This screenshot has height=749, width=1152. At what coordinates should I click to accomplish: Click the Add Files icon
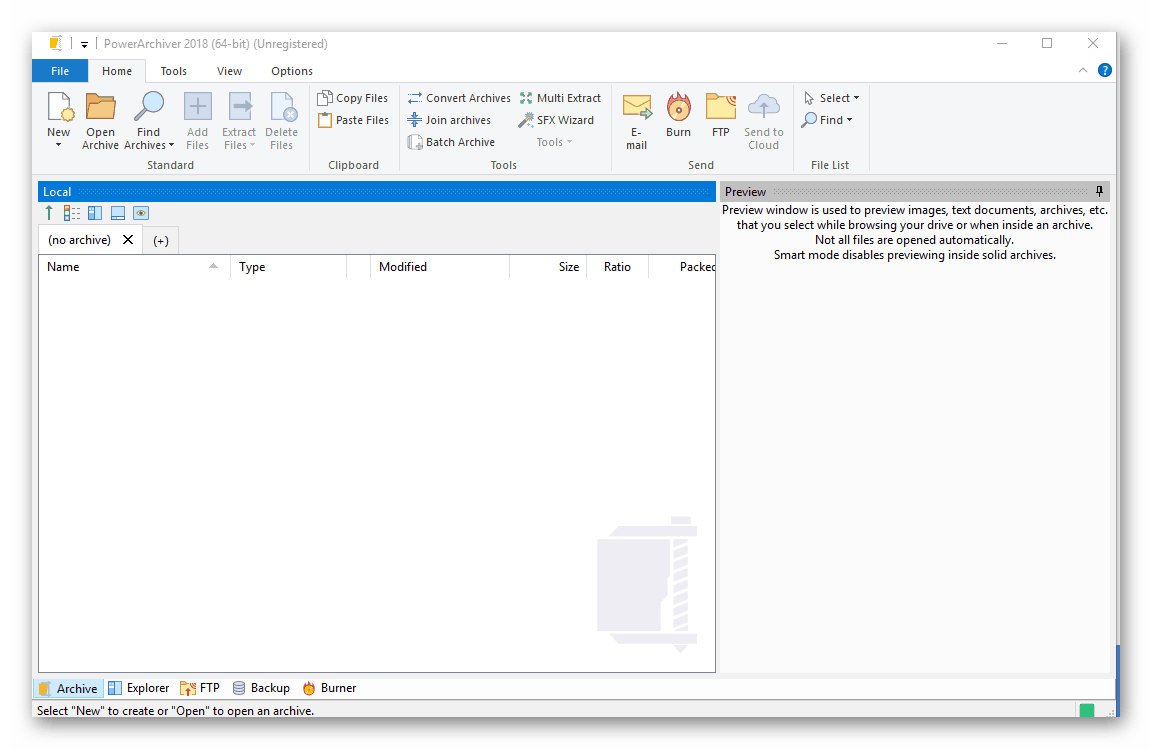click(x=198, y=107)
